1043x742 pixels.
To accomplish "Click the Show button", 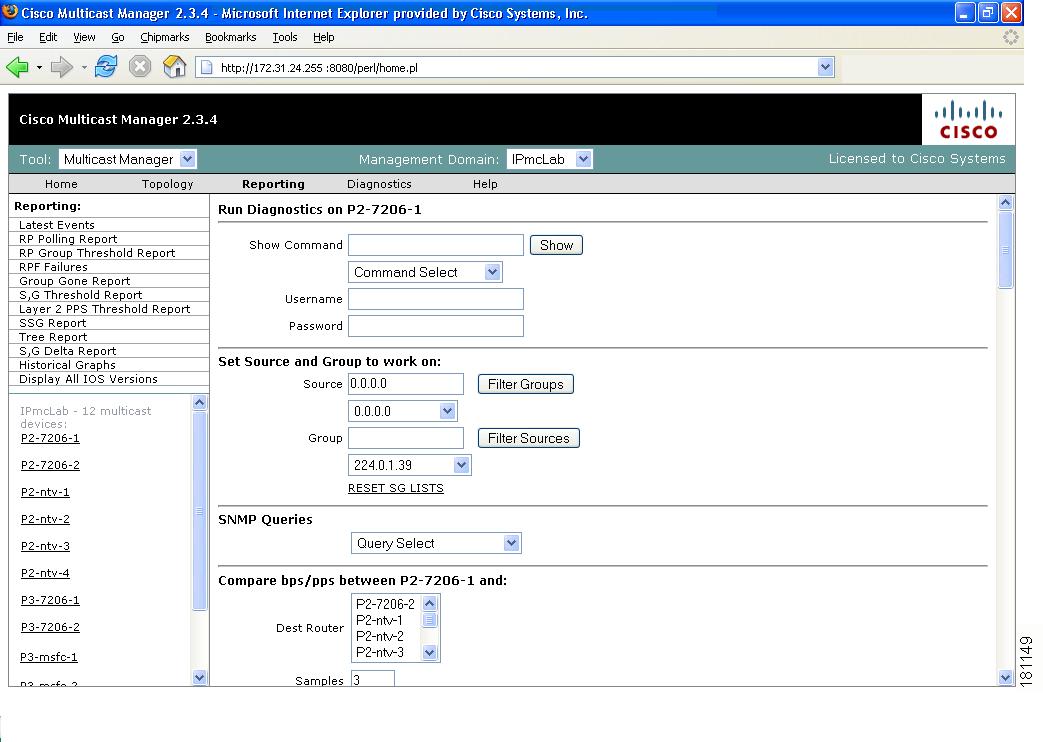I will coord(556,245).
